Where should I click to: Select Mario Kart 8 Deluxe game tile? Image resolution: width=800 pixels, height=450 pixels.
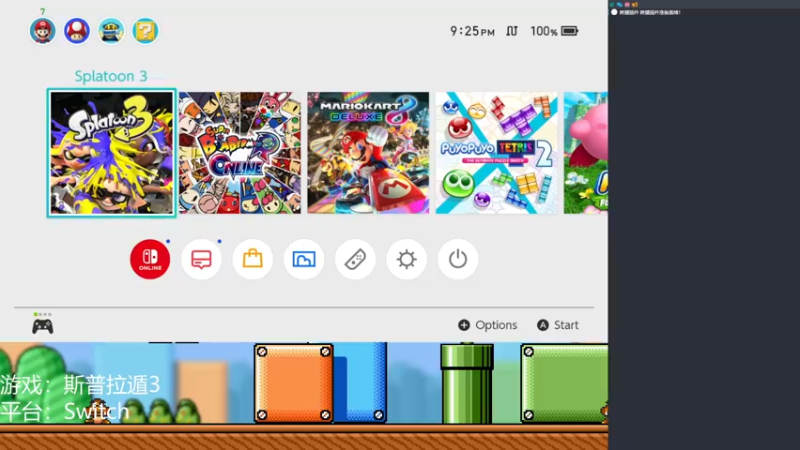click(x=368, y=153)
